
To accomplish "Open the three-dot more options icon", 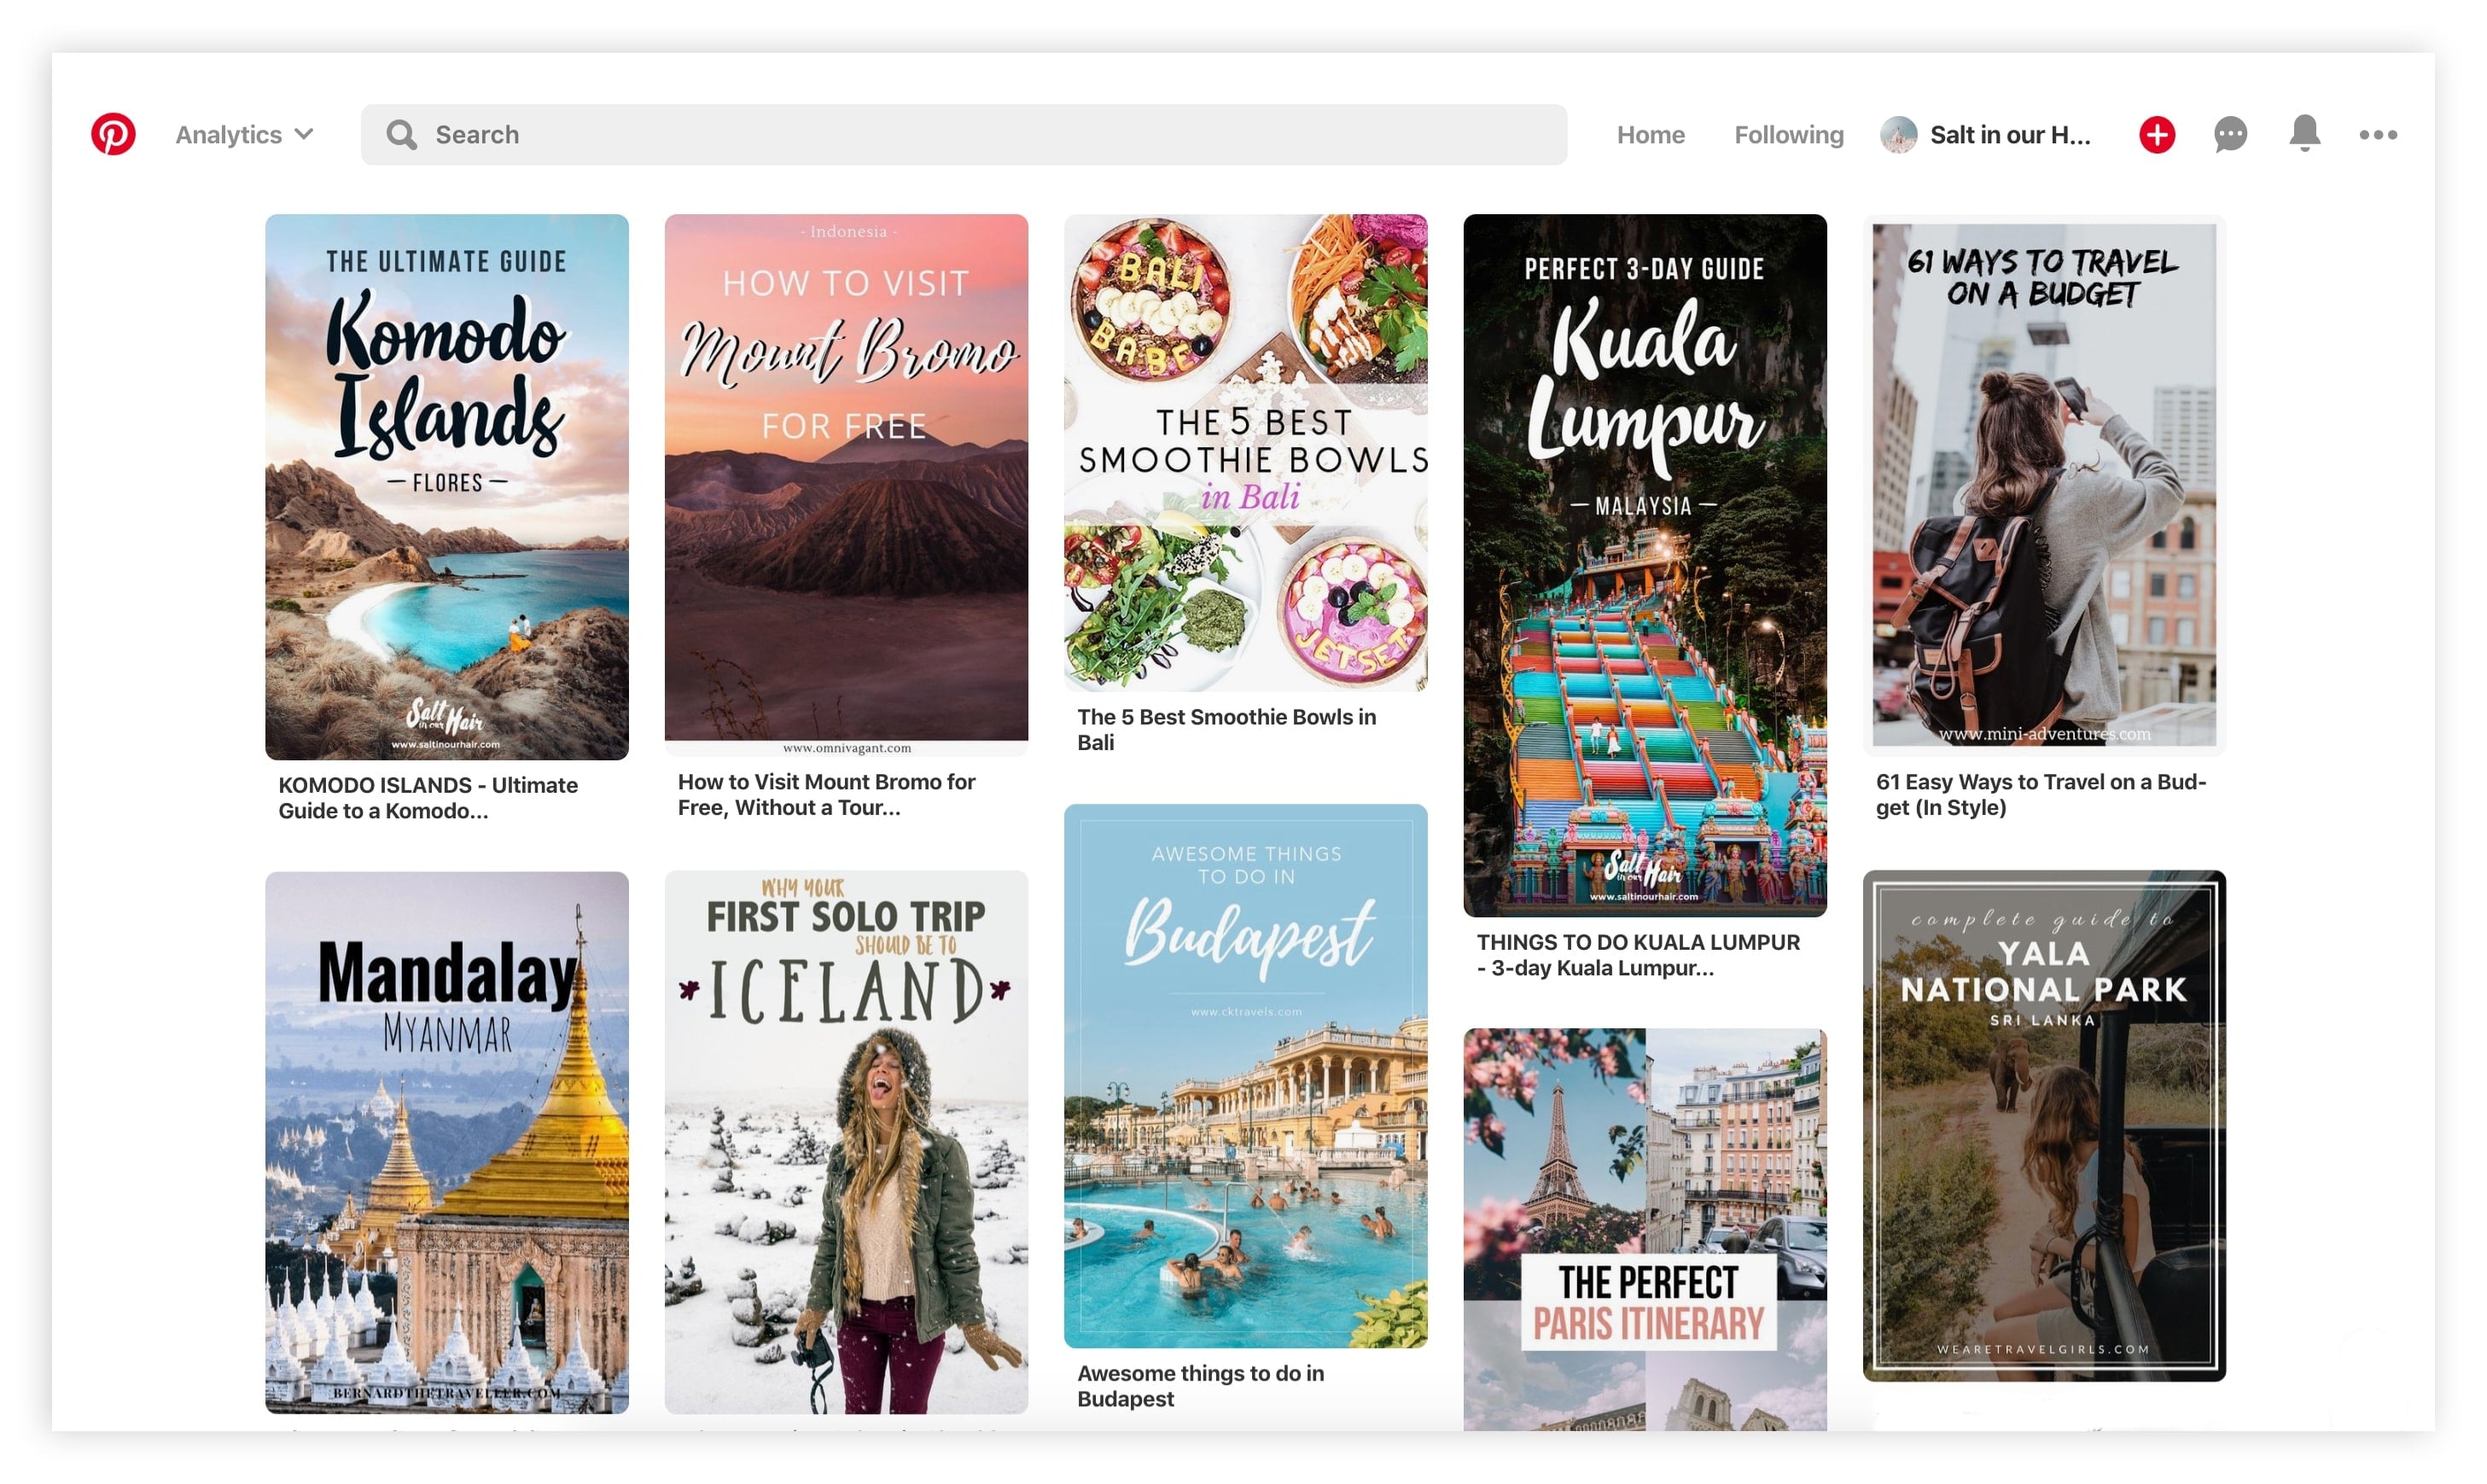I will tap(2377, 134).
